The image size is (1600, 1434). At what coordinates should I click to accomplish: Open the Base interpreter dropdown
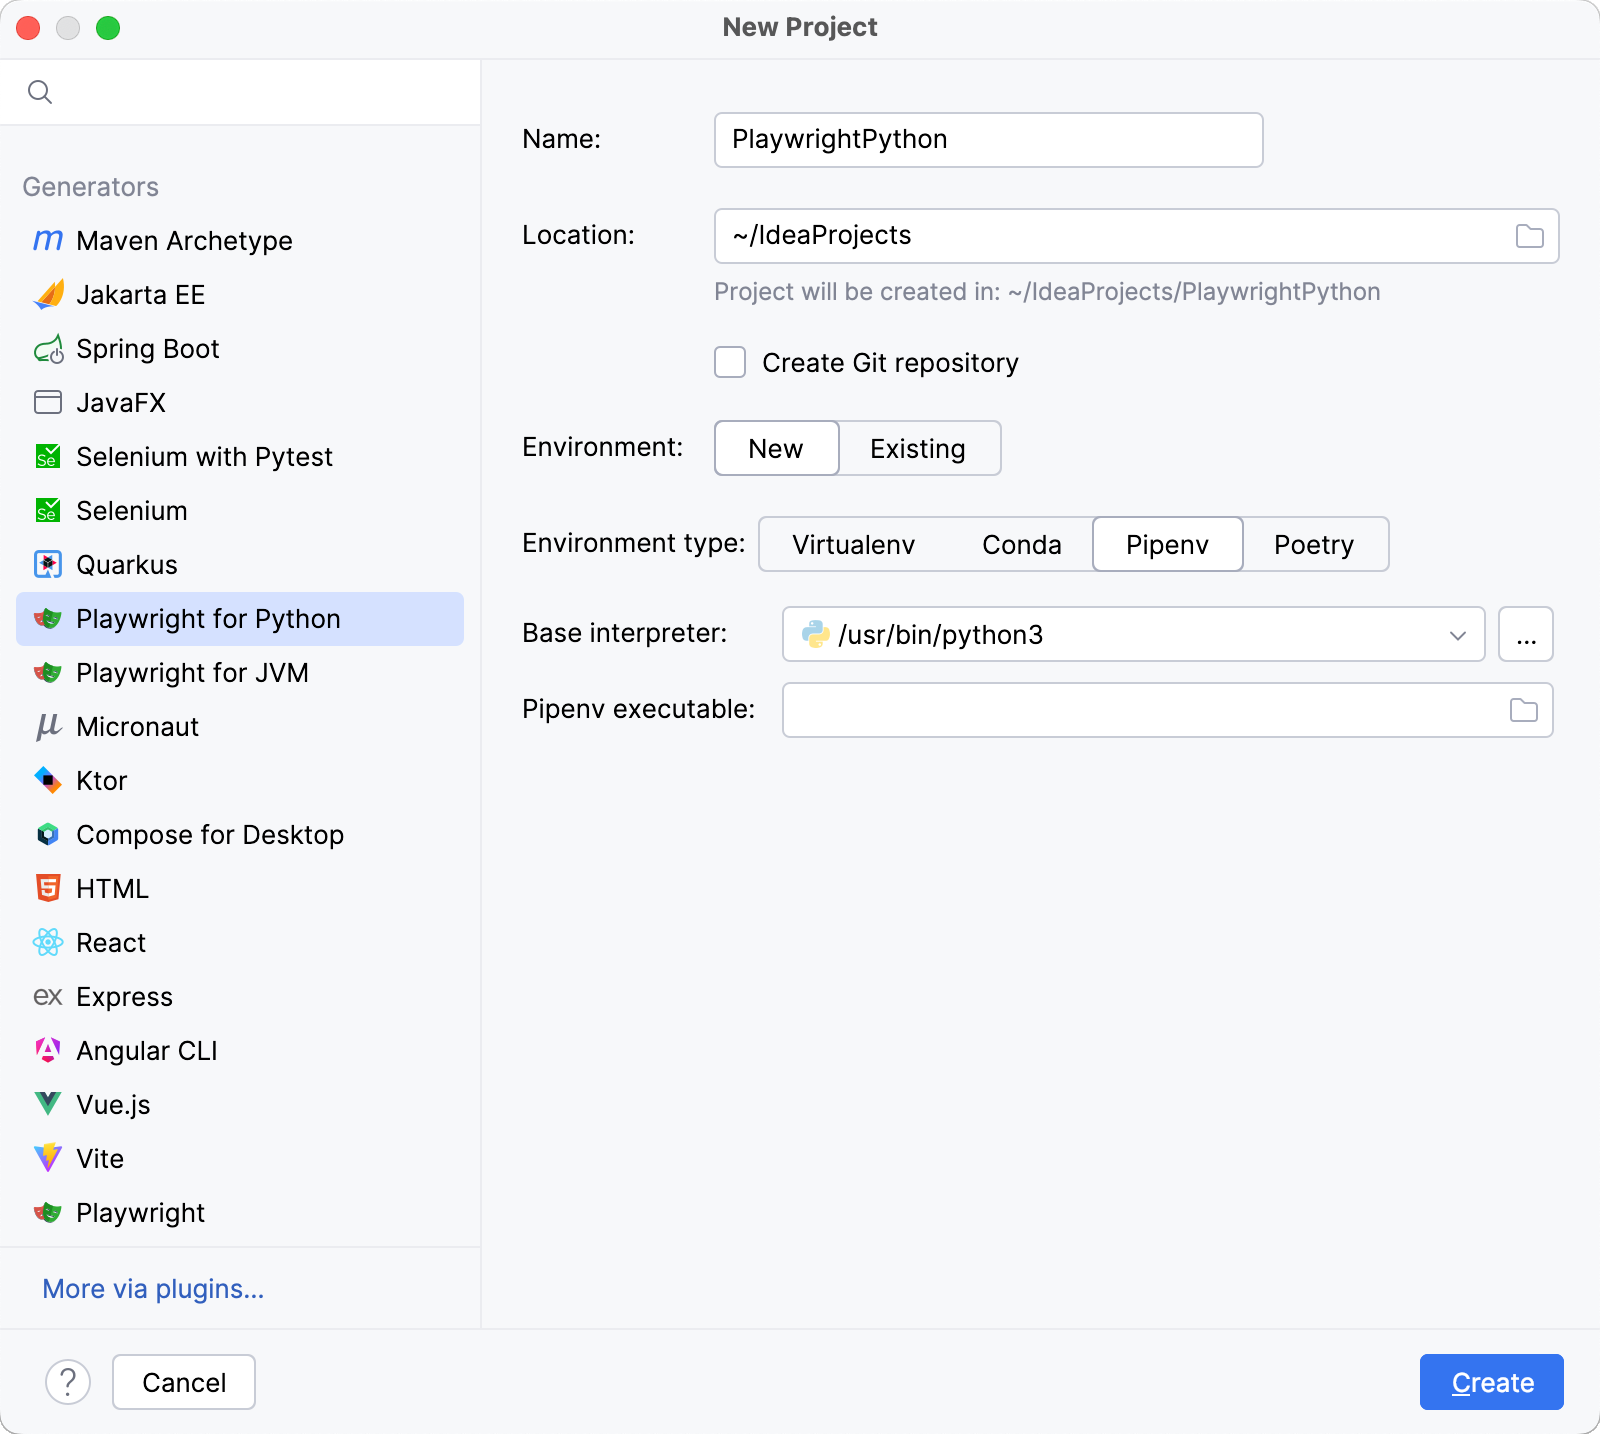coord(1458,634)
